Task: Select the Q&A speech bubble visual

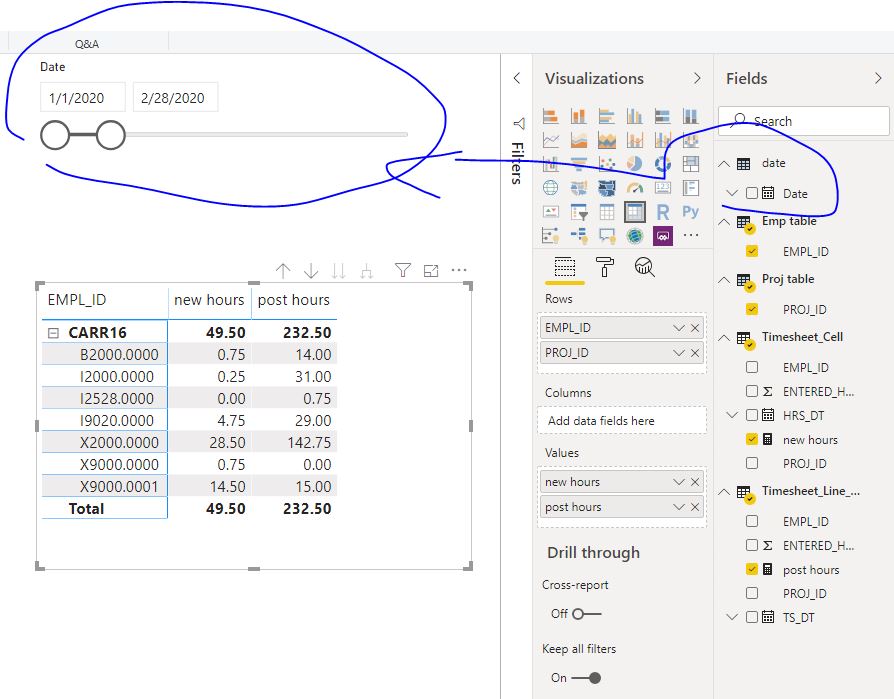Action: 607,235
